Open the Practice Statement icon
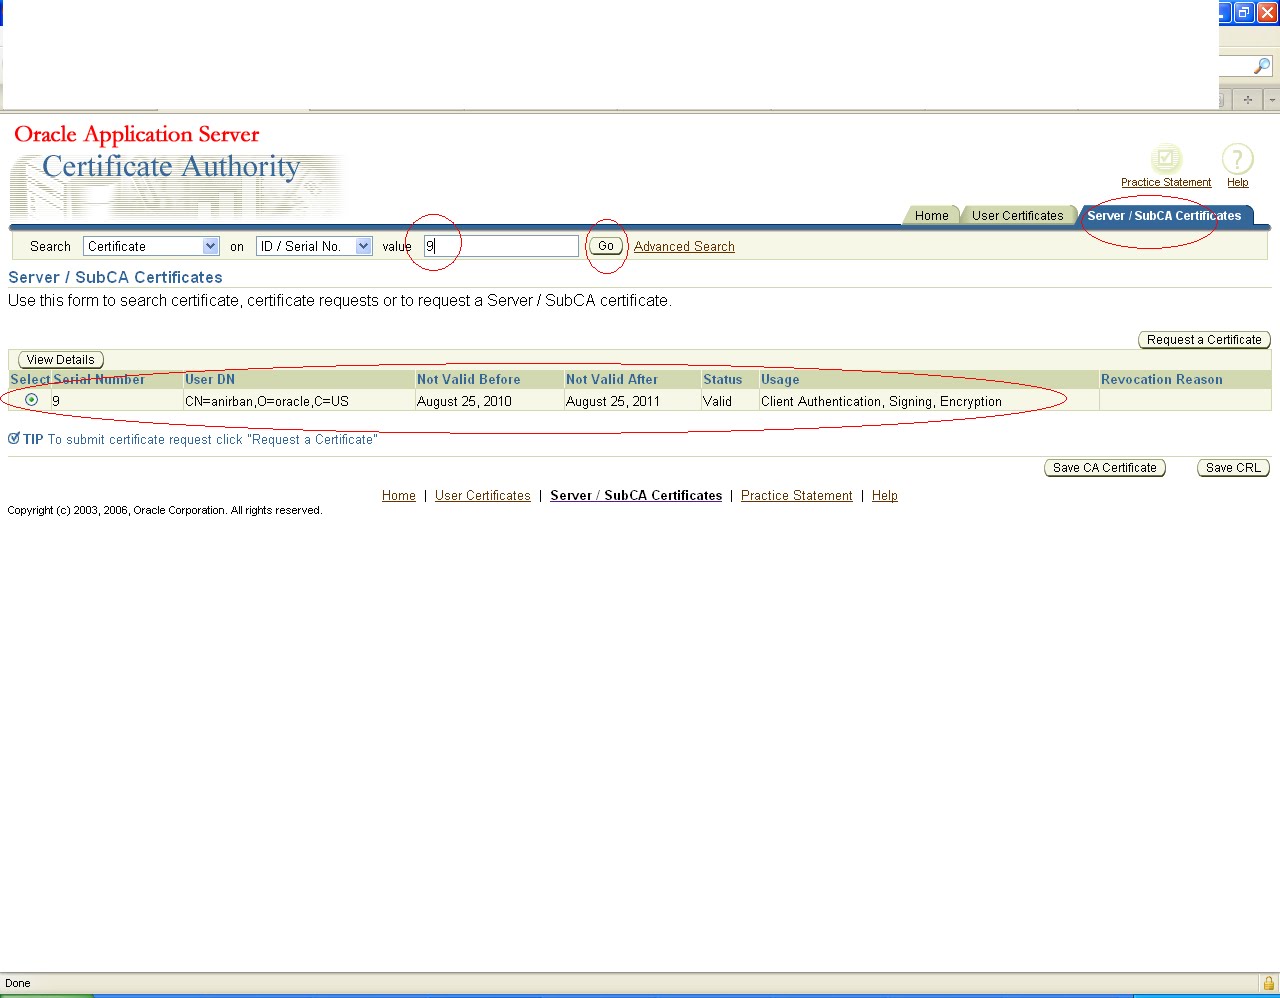1280x998 pixels. (x=1166, y=158)
